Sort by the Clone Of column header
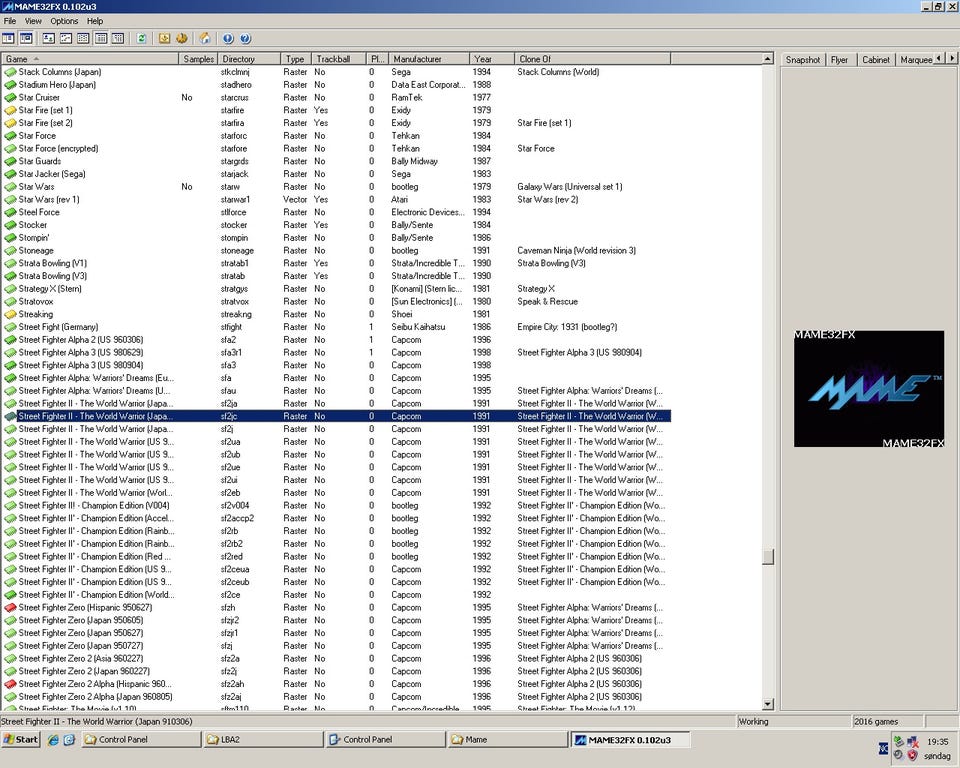The height and width of the screenshot is (768, 960). coord(593,59)
